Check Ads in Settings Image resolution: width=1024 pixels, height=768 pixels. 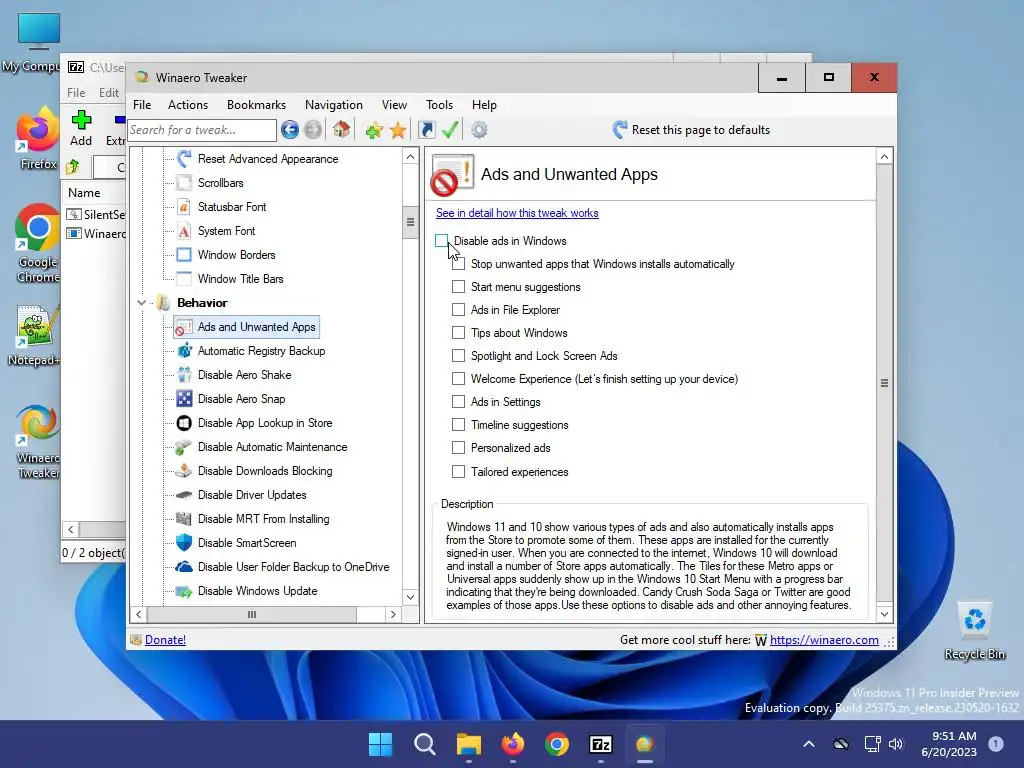coord(458,402)
